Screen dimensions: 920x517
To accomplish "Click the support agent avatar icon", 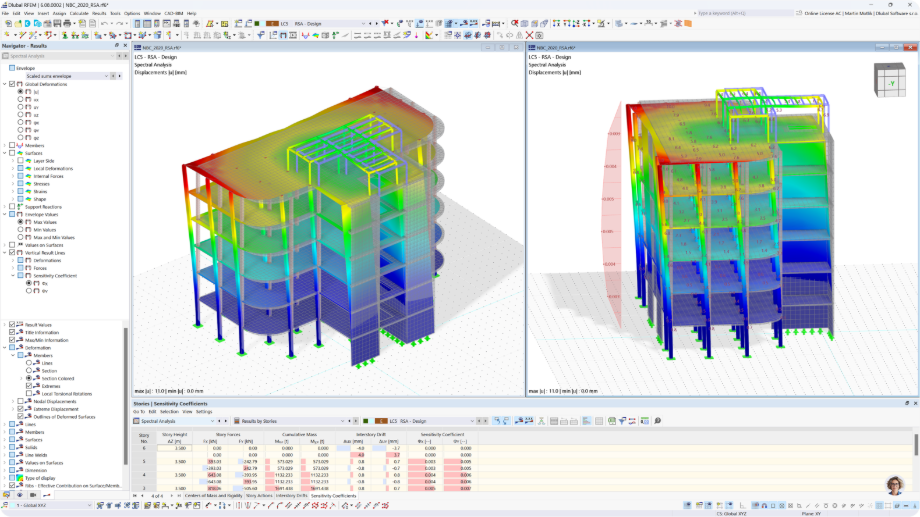I will coord(895,485).
